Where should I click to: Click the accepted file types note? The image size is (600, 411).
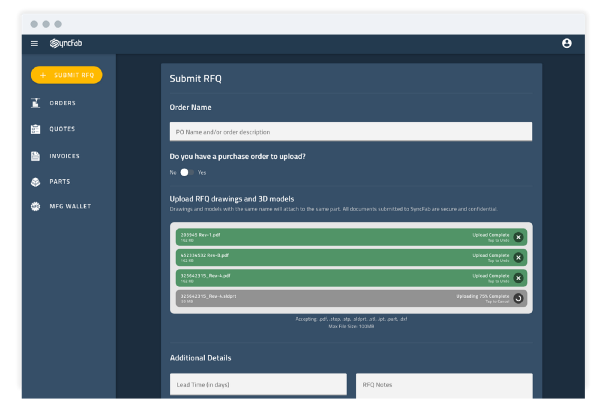coord(351,319)
